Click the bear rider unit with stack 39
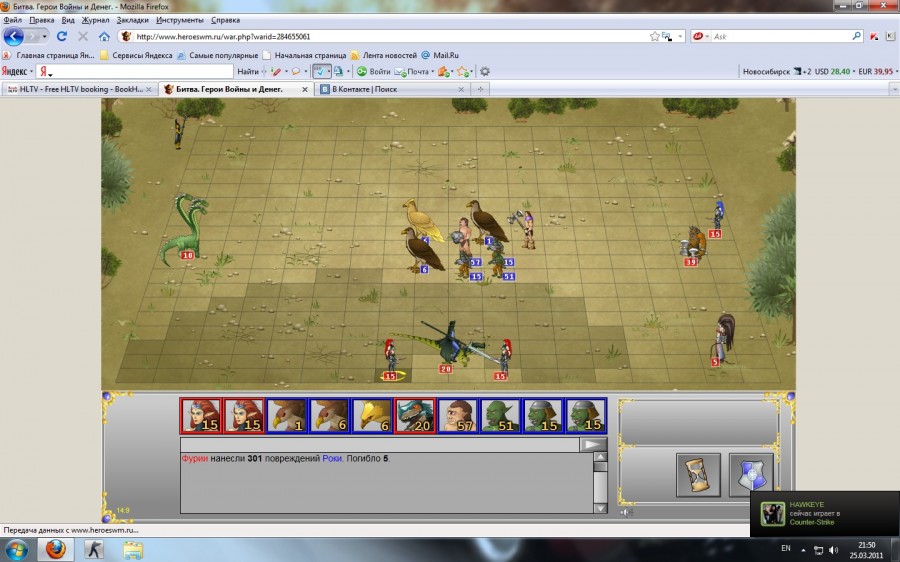This screenshot has height=562, width=900. 693,246
